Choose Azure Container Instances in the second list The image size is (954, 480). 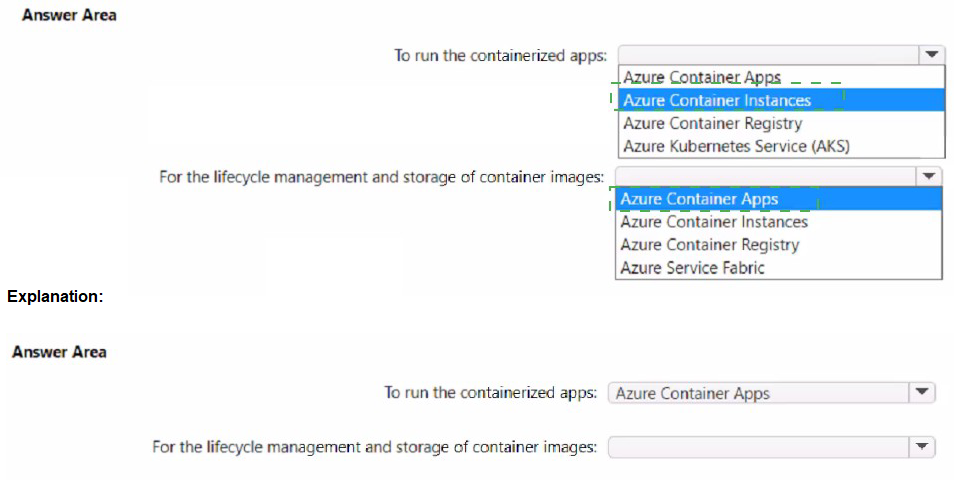tap(714, 222)
